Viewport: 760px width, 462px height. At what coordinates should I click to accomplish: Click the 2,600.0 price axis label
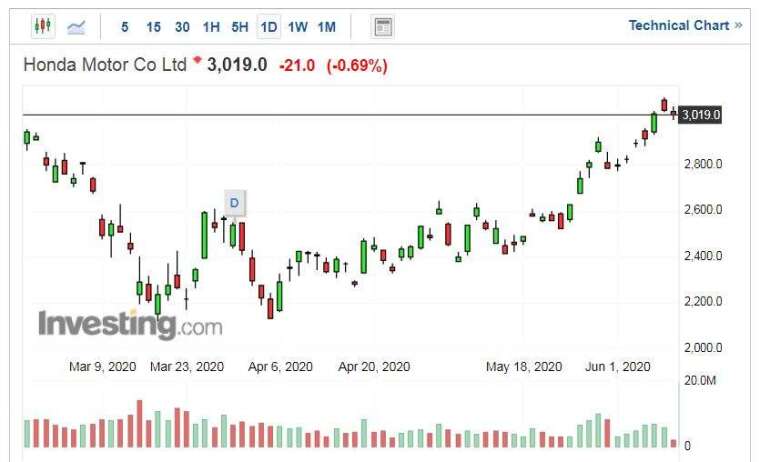pyautogui.click(x=703, y=209)
